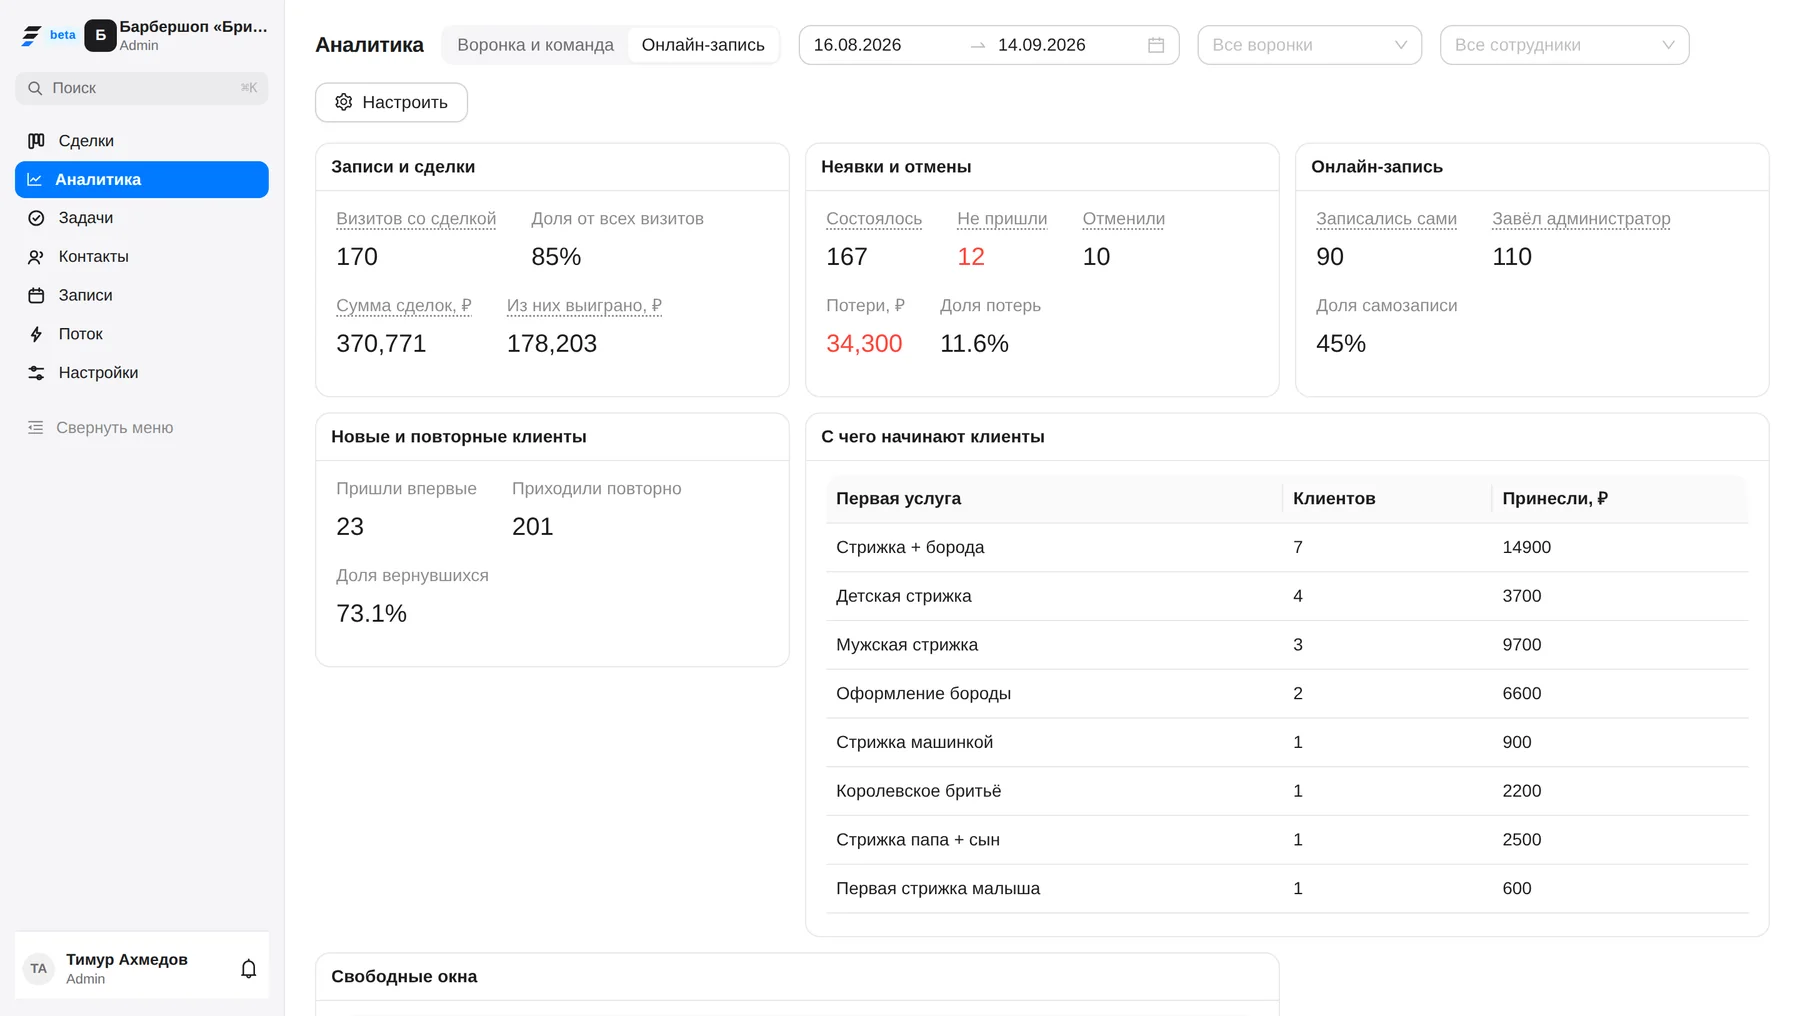
Task: Open the Записи calendar section
Action: [141, 295]
